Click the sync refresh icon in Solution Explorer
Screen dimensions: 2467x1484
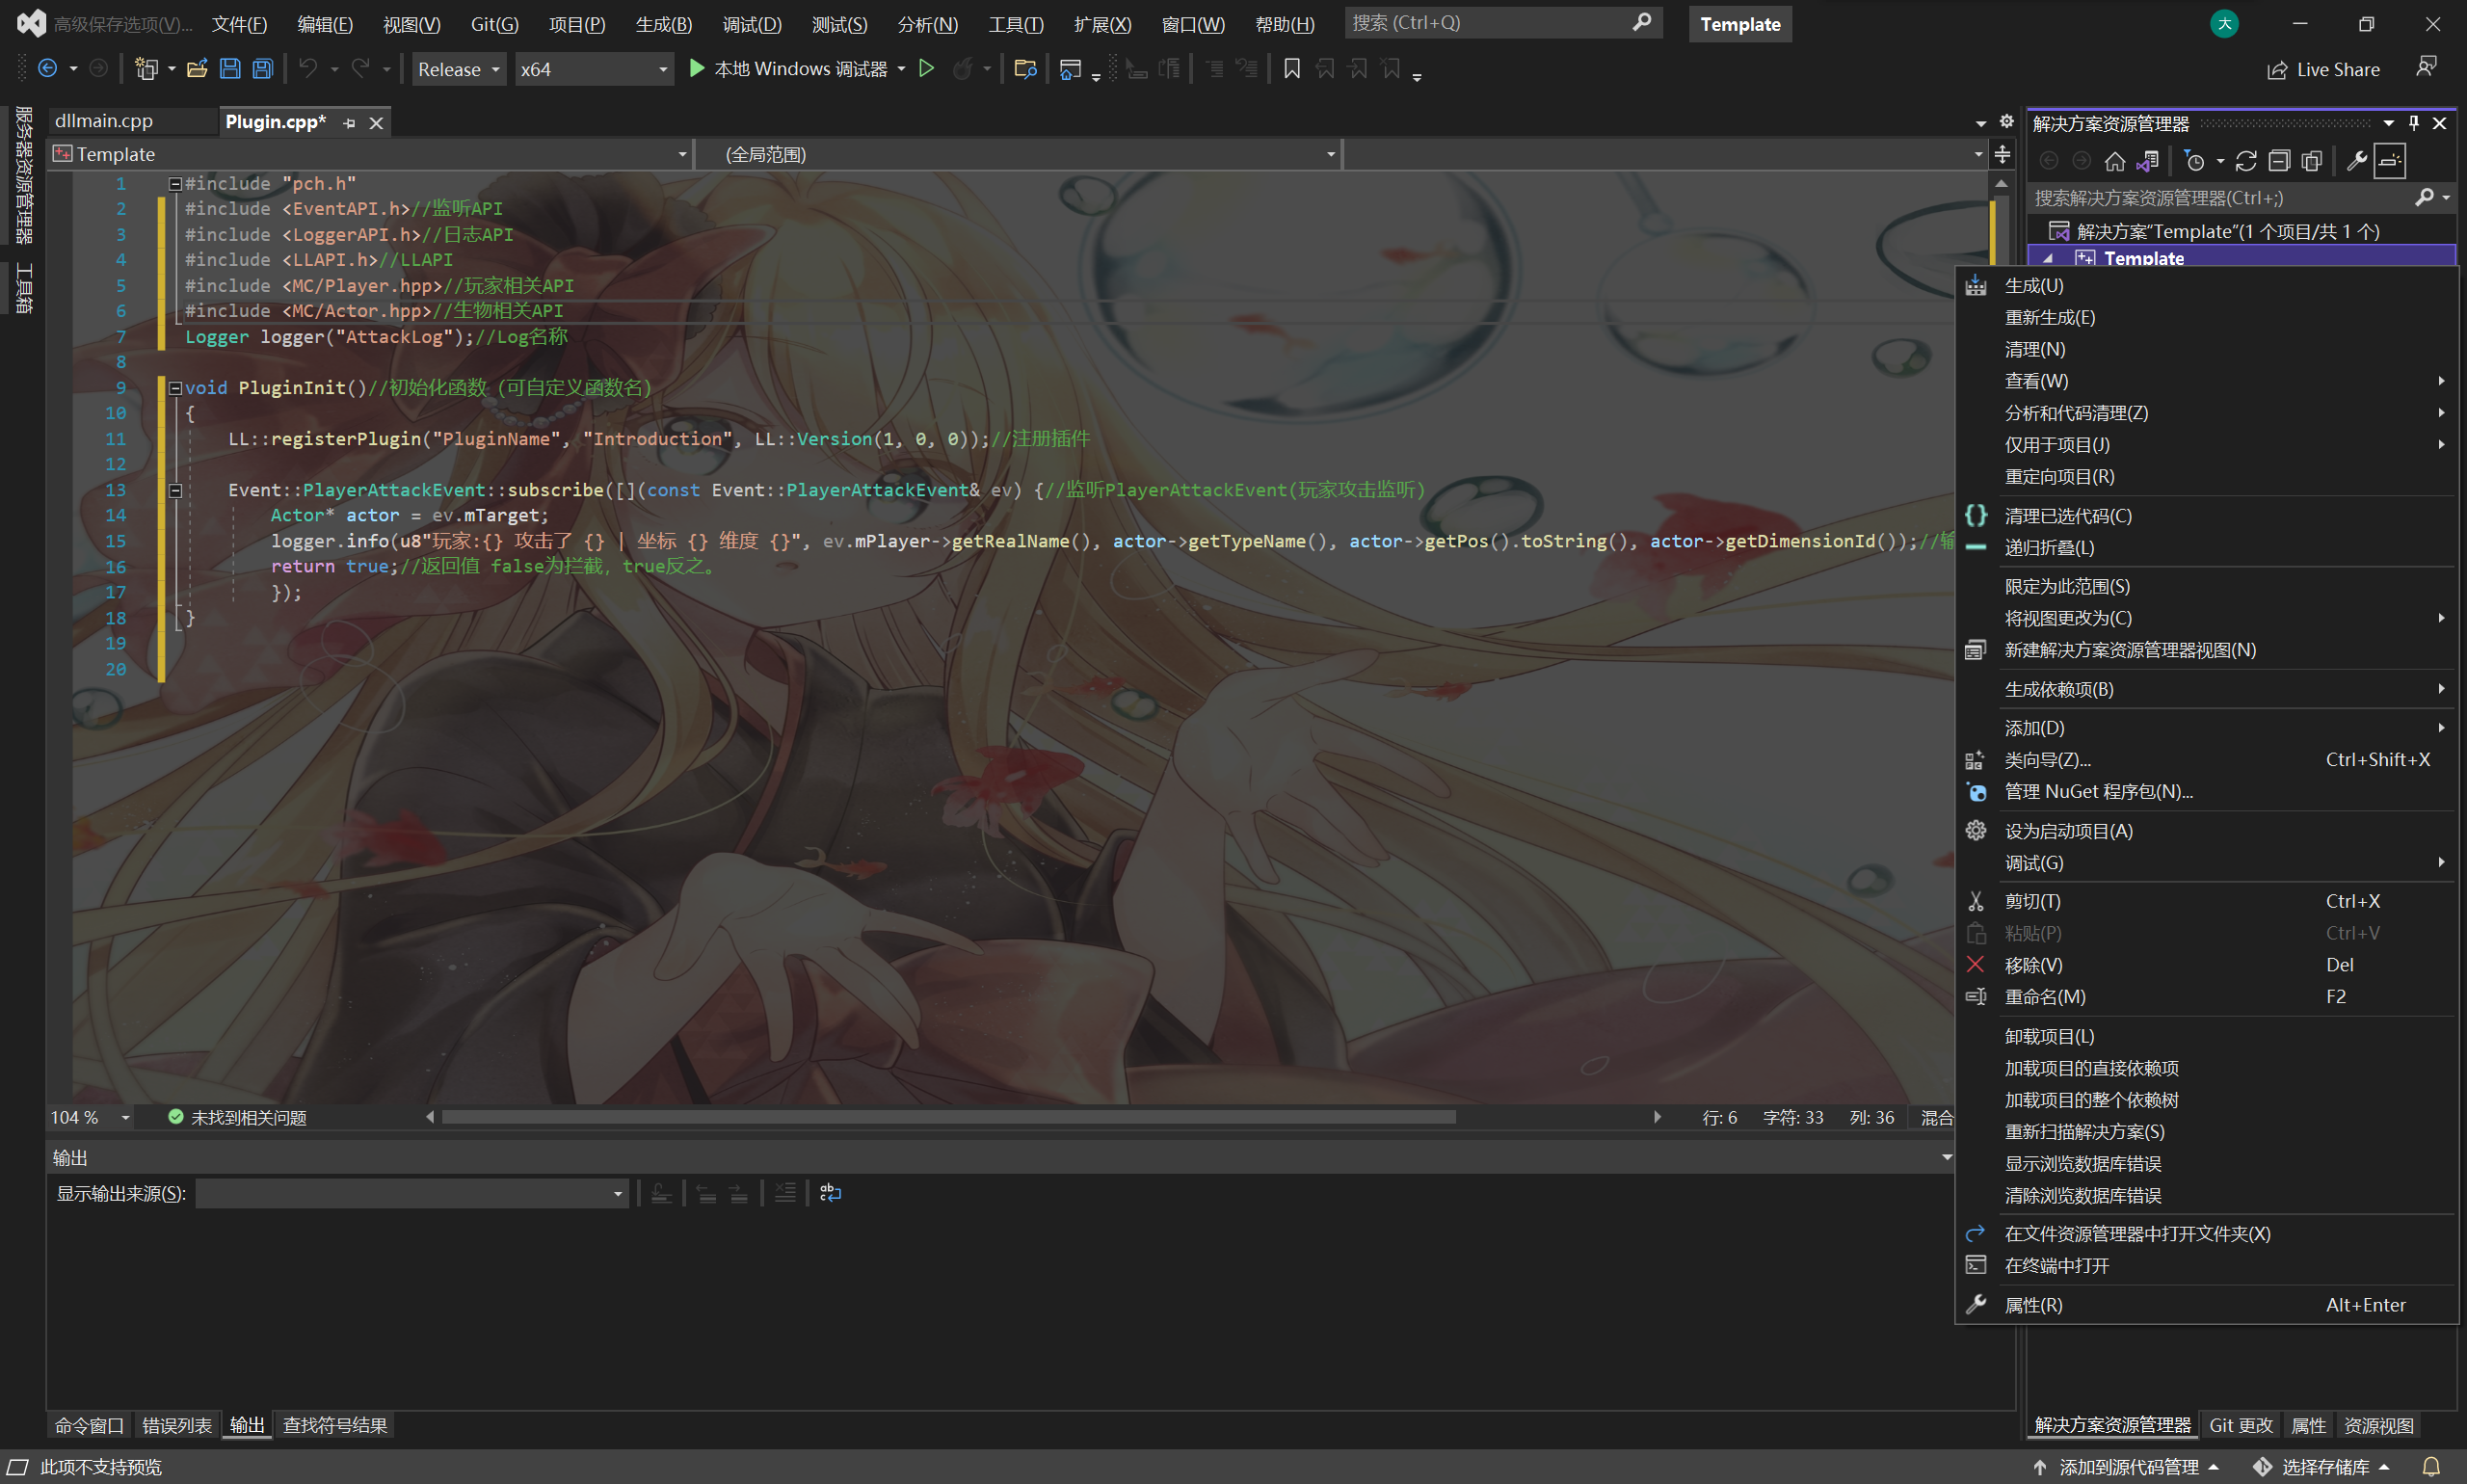tap(2246, 161)
